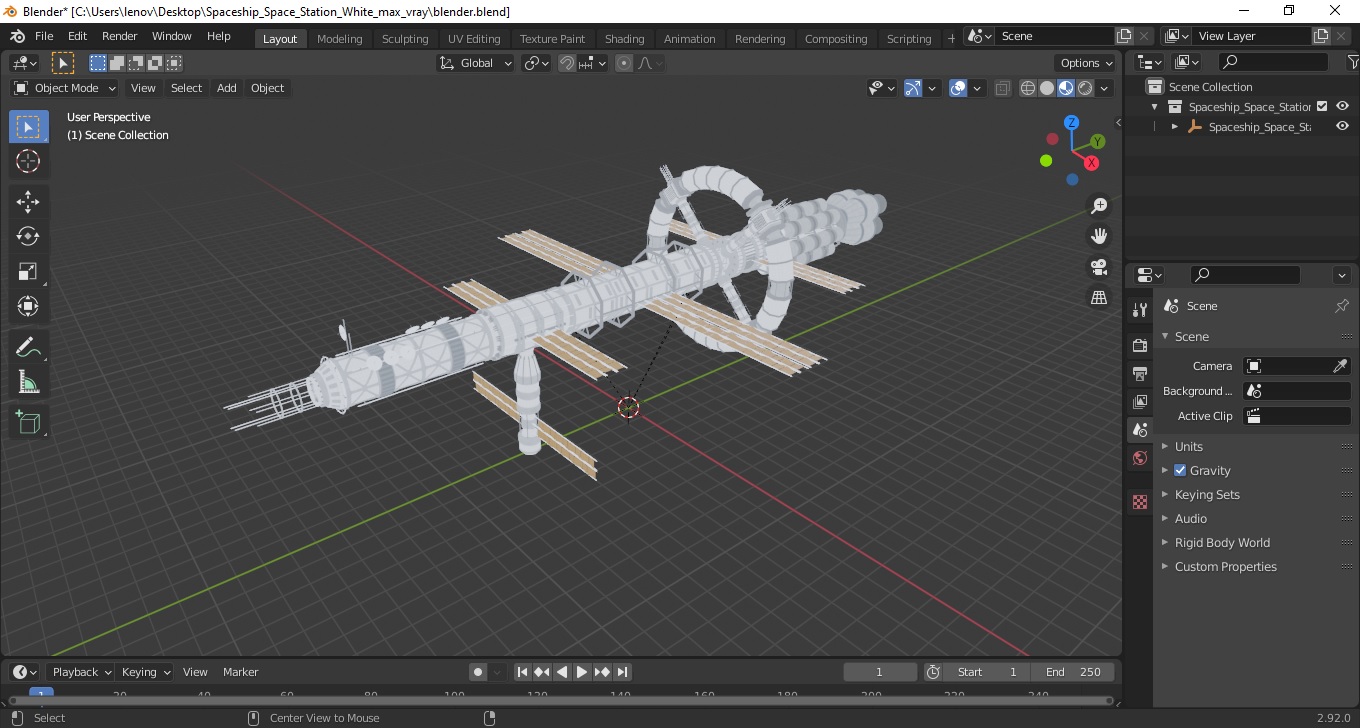Viewport: 1360px width, 728px height.
Task: Open the File menu
Action: [44, 36]
